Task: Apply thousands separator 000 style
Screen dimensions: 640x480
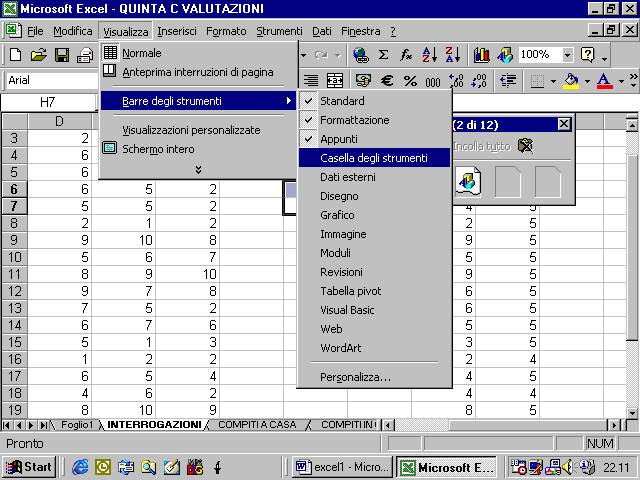Action: point(433,81)
